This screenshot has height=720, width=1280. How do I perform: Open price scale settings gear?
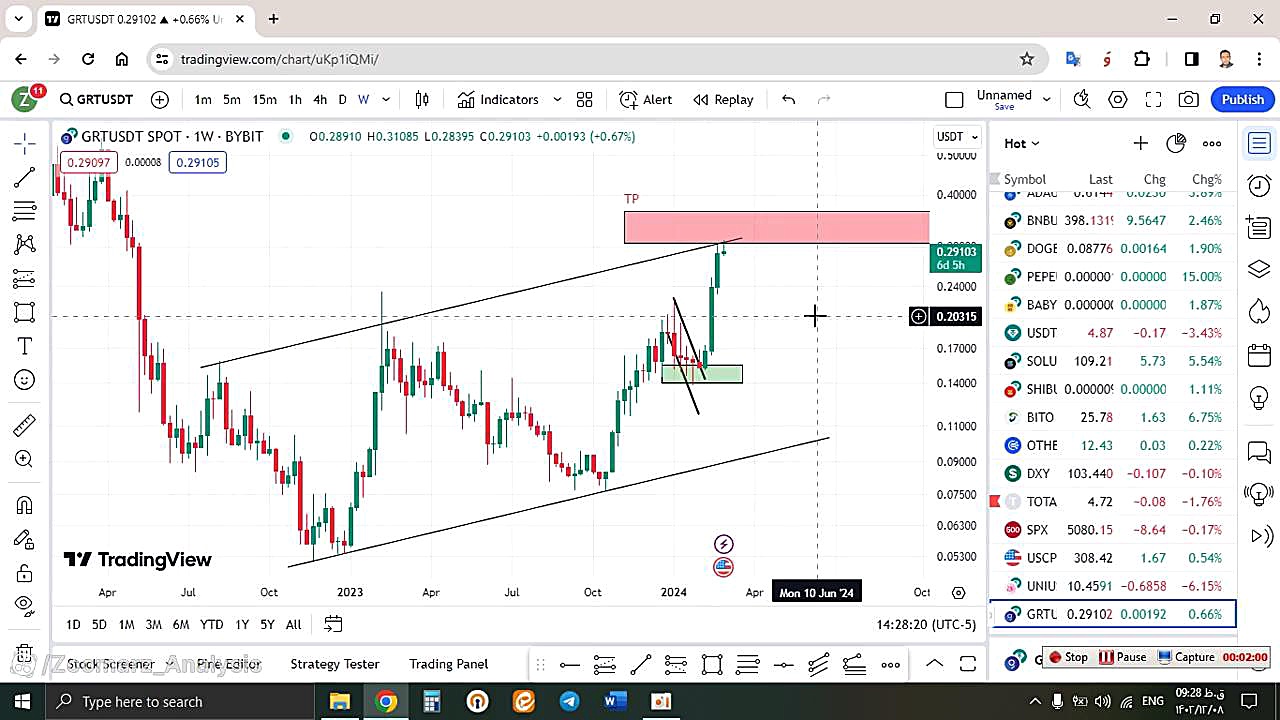click(x=958, y=592)
